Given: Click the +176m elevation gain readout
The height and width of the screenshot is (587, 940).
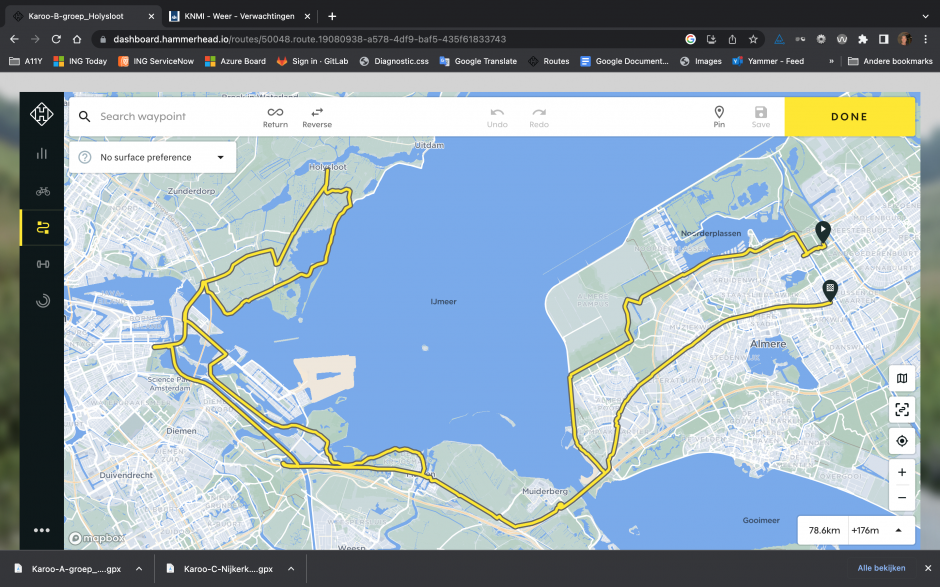Looking at the screenshot, I should [865, 530].
